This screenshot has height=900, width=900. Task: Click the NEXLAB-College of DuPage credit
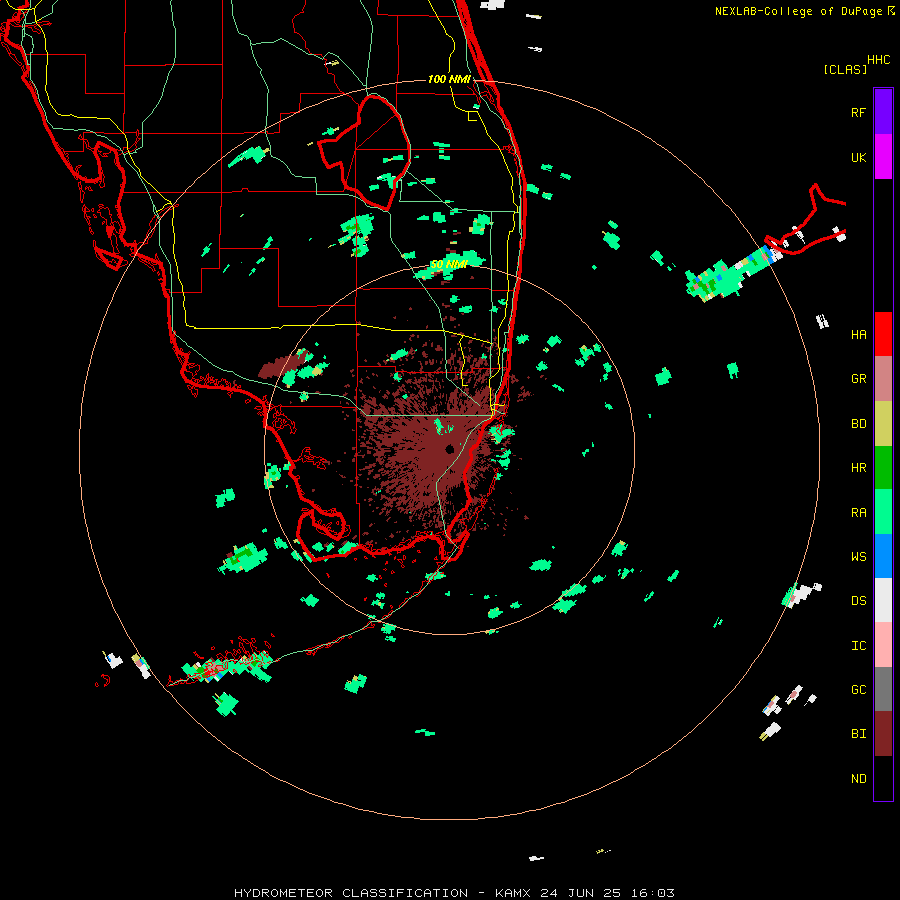tap(798, 11)
